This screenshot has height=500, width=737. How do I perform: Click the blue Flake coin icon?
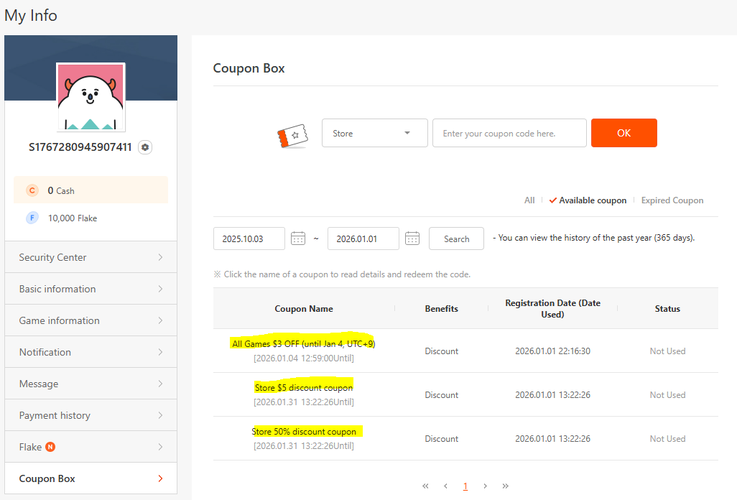tap(32, 218)
